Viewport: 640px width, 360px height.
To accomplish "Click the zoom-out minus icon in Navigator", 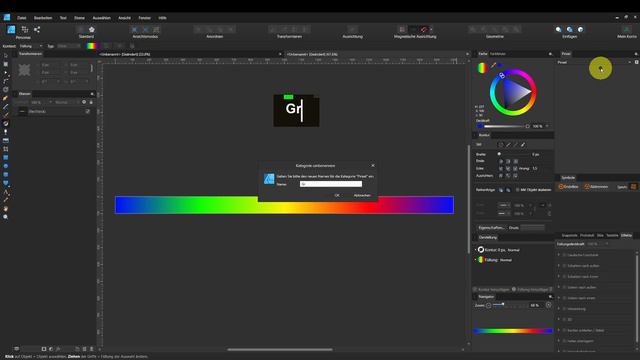I will [489, 305].
